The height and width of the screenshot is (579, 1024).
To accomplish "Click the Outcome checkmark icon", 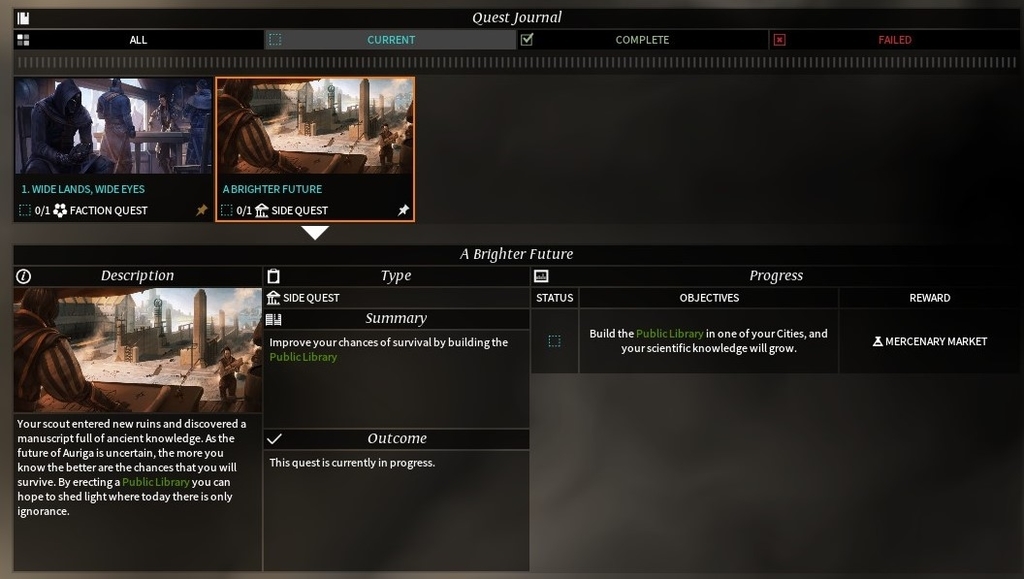I will click(x=274, y=439).
